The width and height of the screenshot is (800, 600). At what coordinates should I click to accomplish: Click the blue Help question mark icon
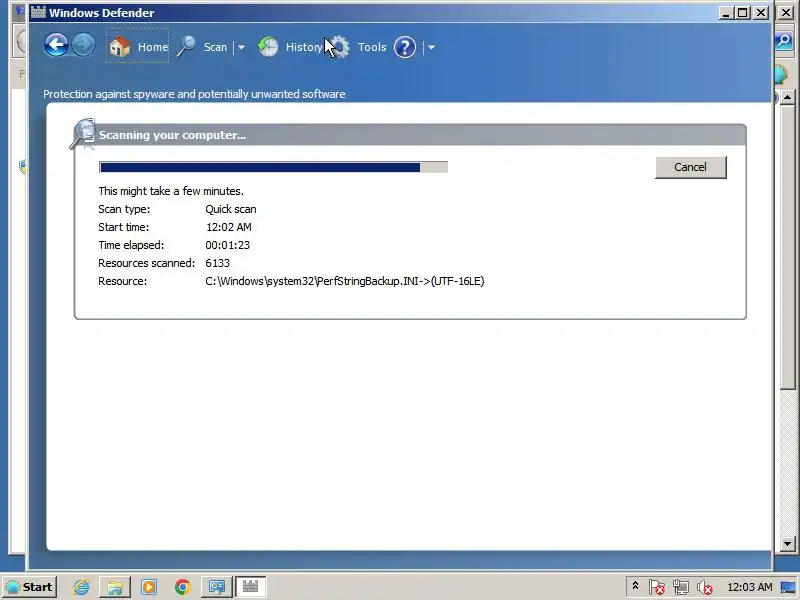point(405,47)
